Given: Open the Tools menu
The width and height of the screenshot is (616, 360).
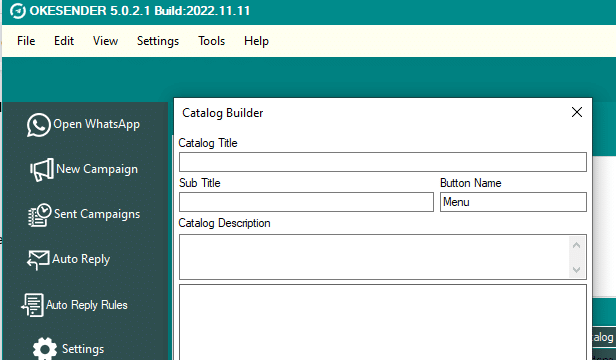Looking at the screenshot, I should pyautogui.click(x=211, y=41).
